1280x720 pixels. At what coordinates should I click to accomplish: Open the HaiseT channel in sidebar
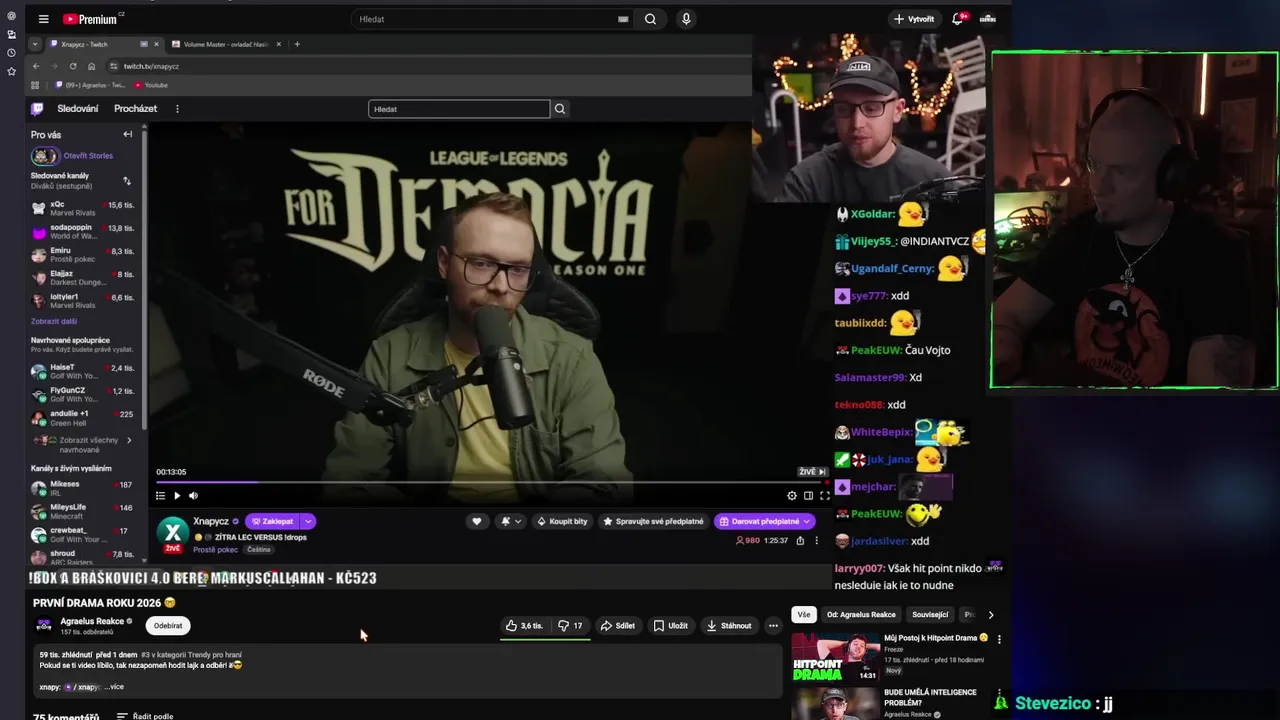pos(83,371)
